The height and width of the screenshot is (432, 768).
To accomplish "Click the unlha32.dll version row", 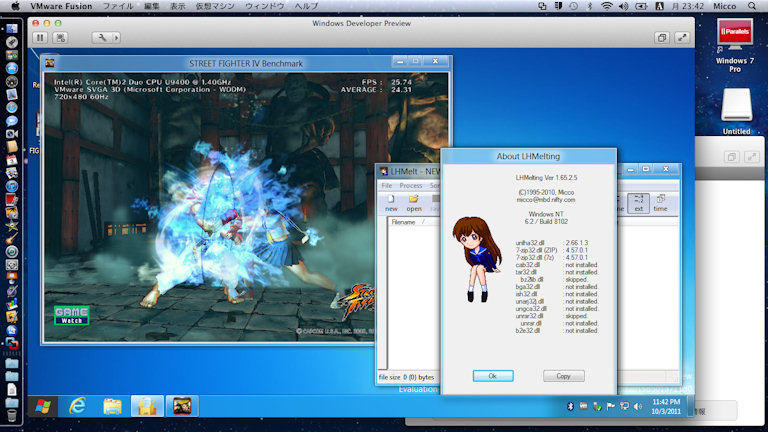I will [552, 243].
